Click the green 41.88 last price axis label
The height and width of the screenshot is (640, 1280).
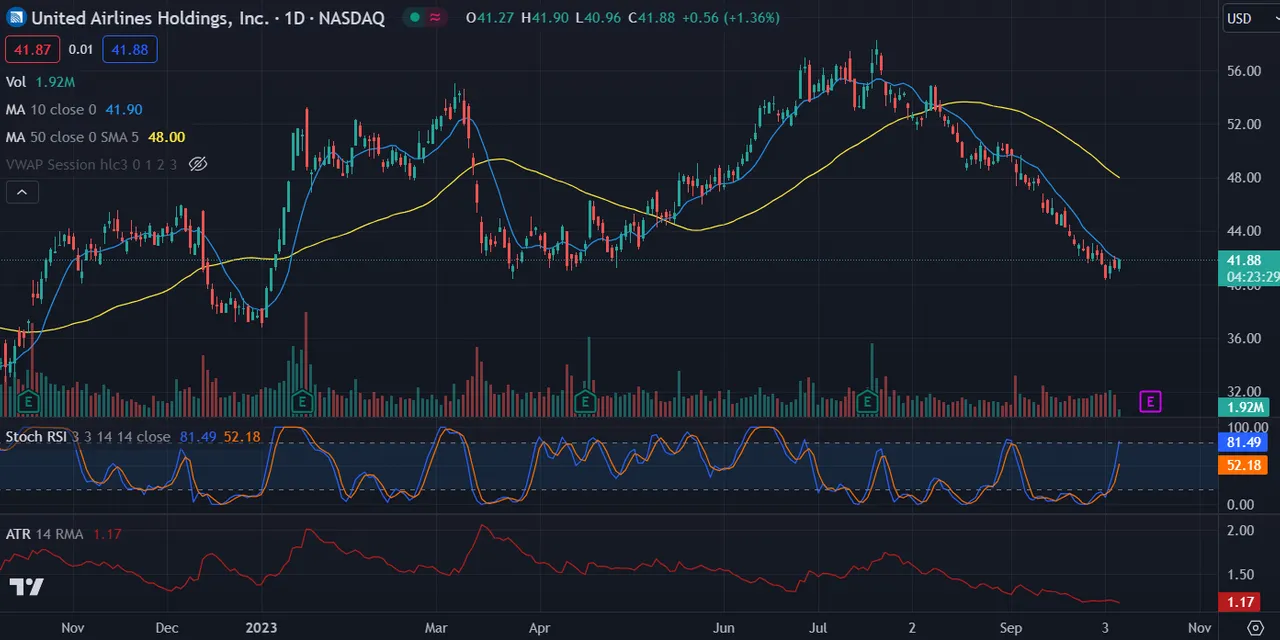click(1246, 260)
